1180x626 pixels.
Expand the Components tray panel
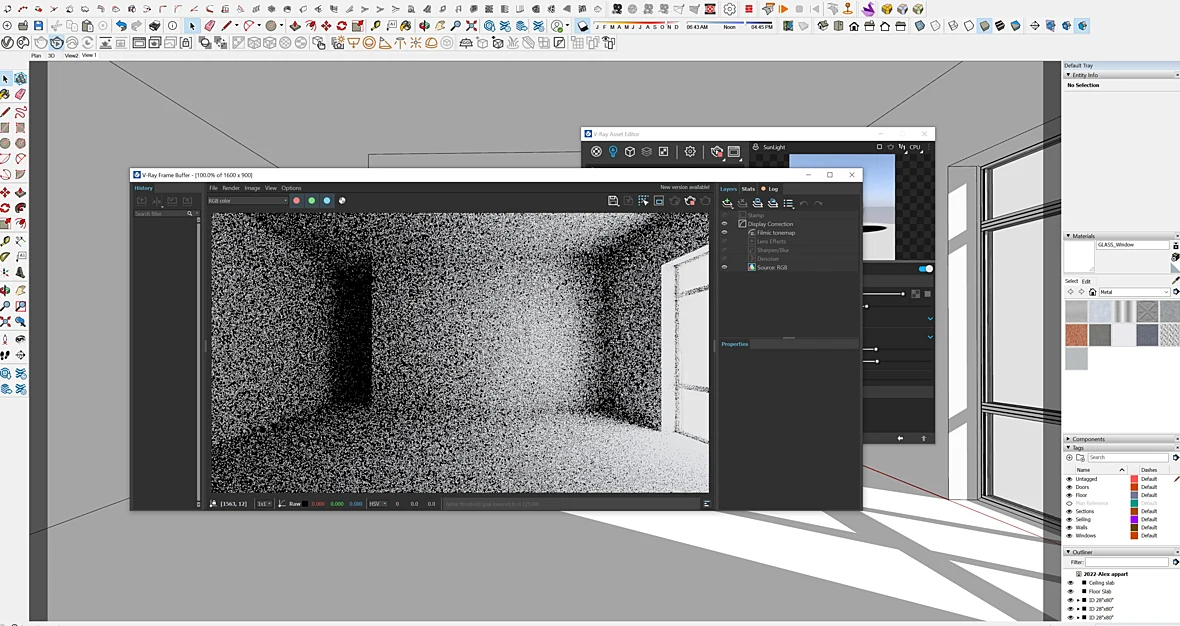(x=1068, y=439)
